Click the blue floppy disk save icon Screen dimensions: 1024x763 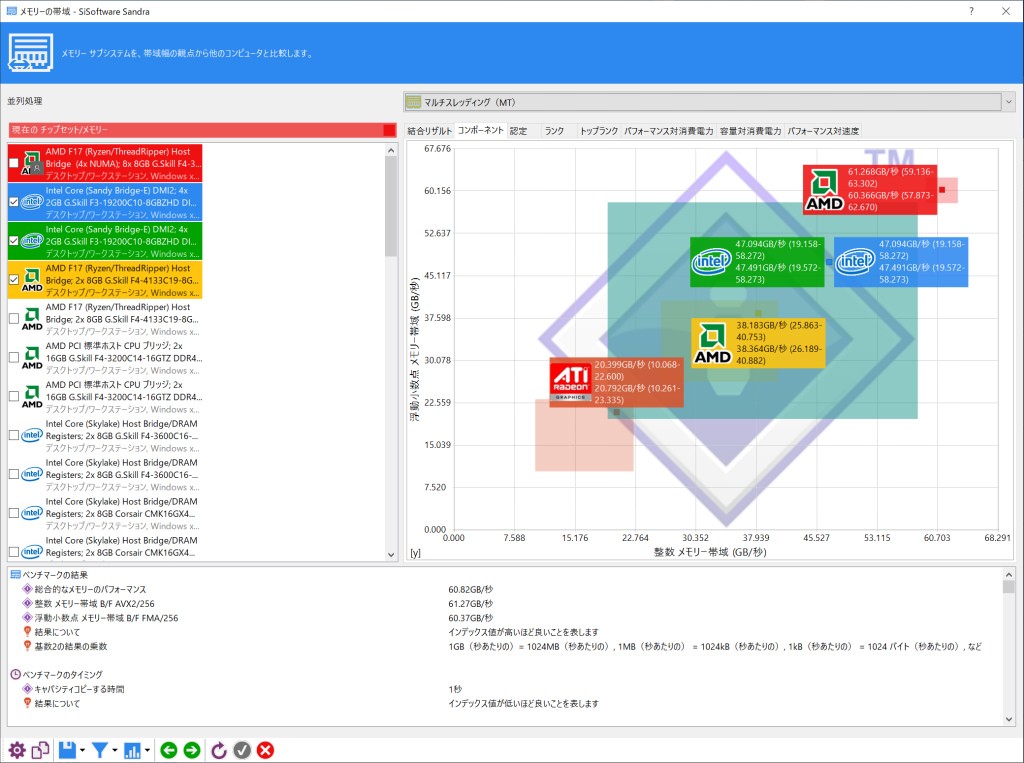pos(67,750)
